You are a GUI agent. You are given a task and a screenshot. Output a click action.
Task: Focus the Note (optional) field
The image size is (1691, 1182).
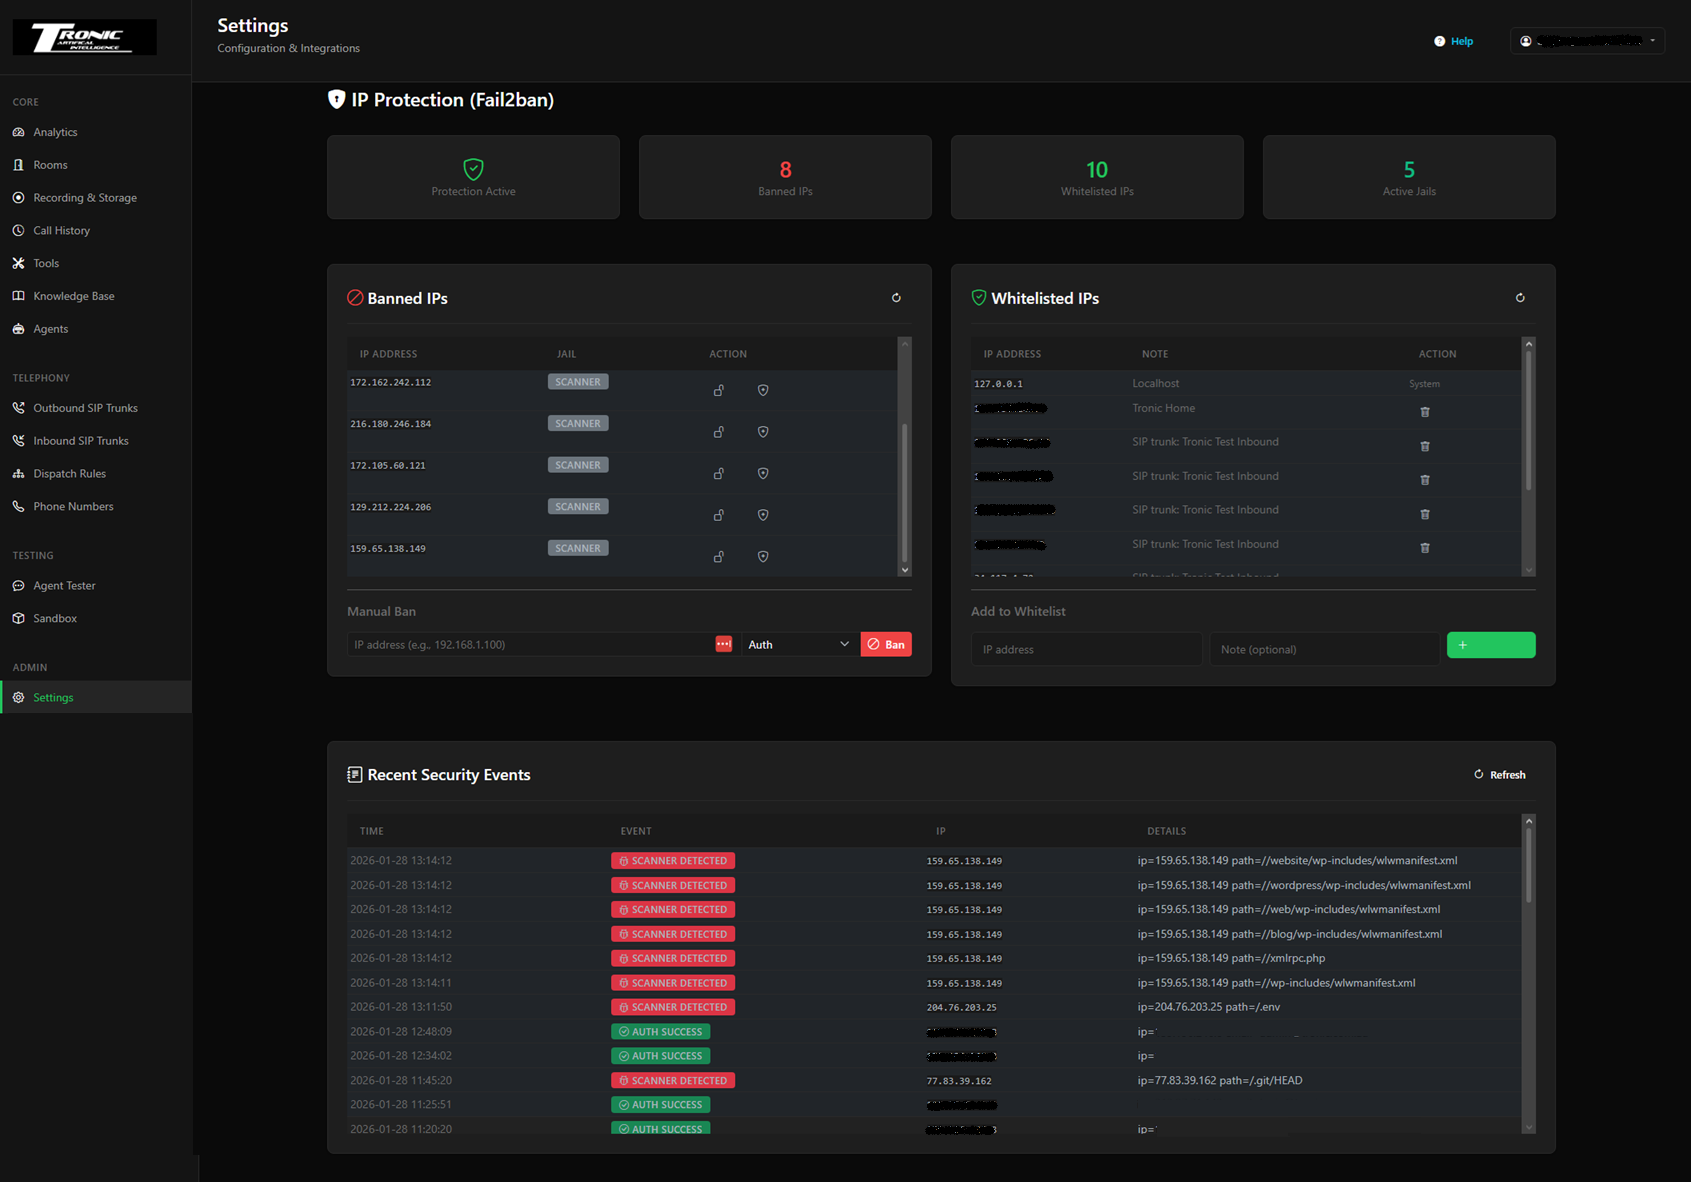point(1324,649)
